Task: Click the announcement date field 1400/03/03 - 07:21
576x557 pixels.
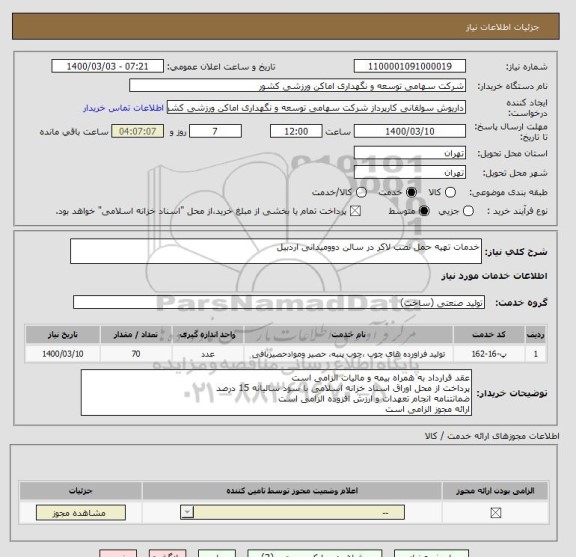Action: coord(107,67)
